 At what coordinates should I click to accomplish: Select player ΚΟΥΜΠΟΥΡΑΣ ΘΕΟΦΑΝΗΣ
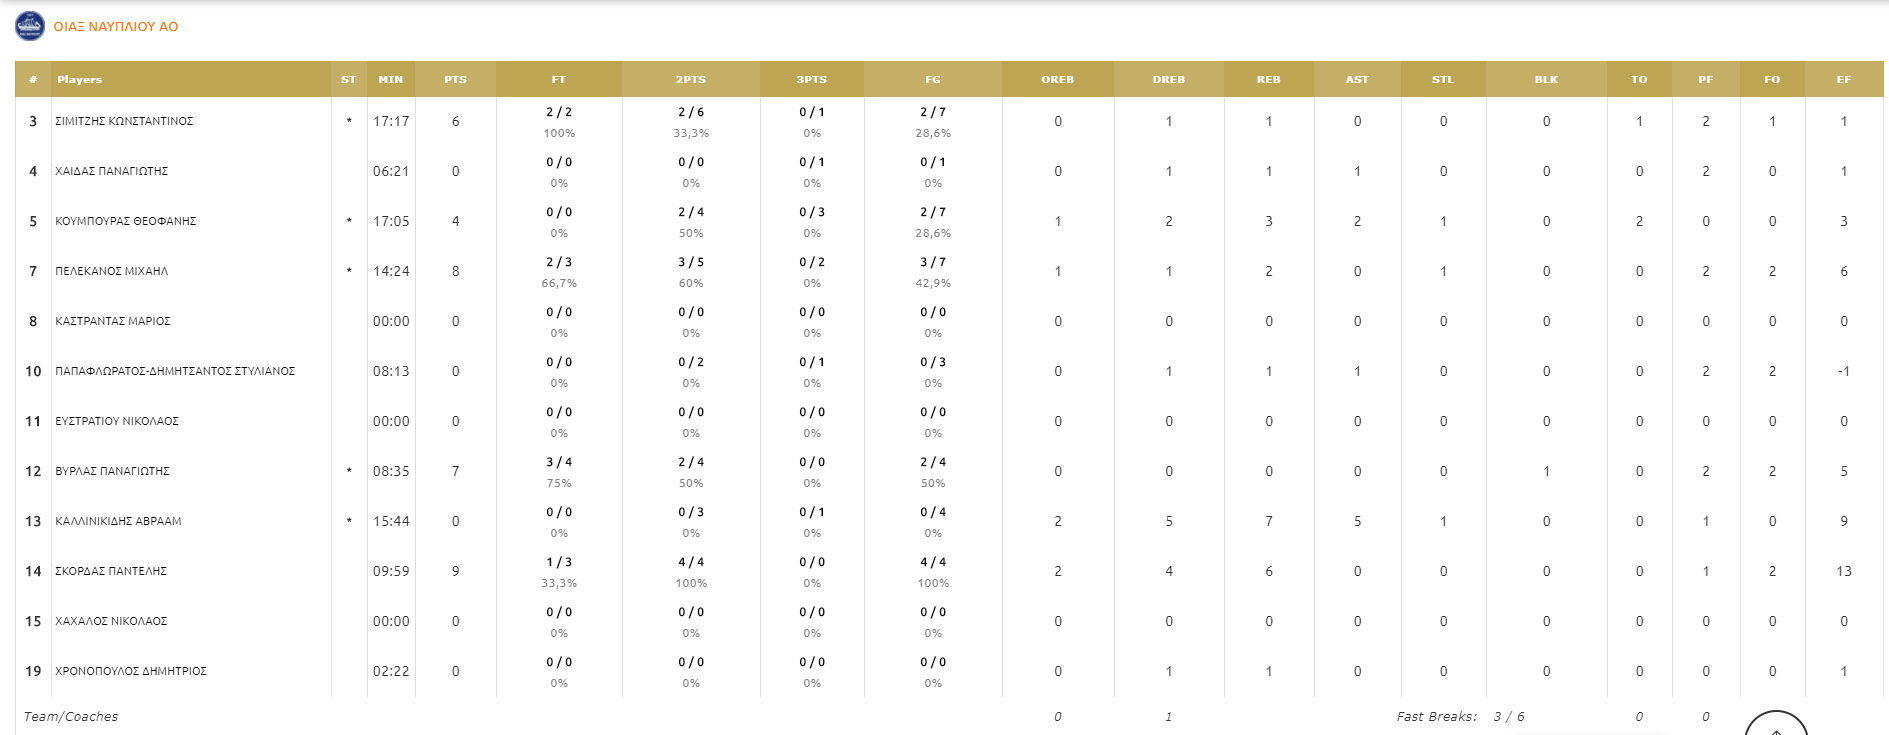[x=125, y=221]
